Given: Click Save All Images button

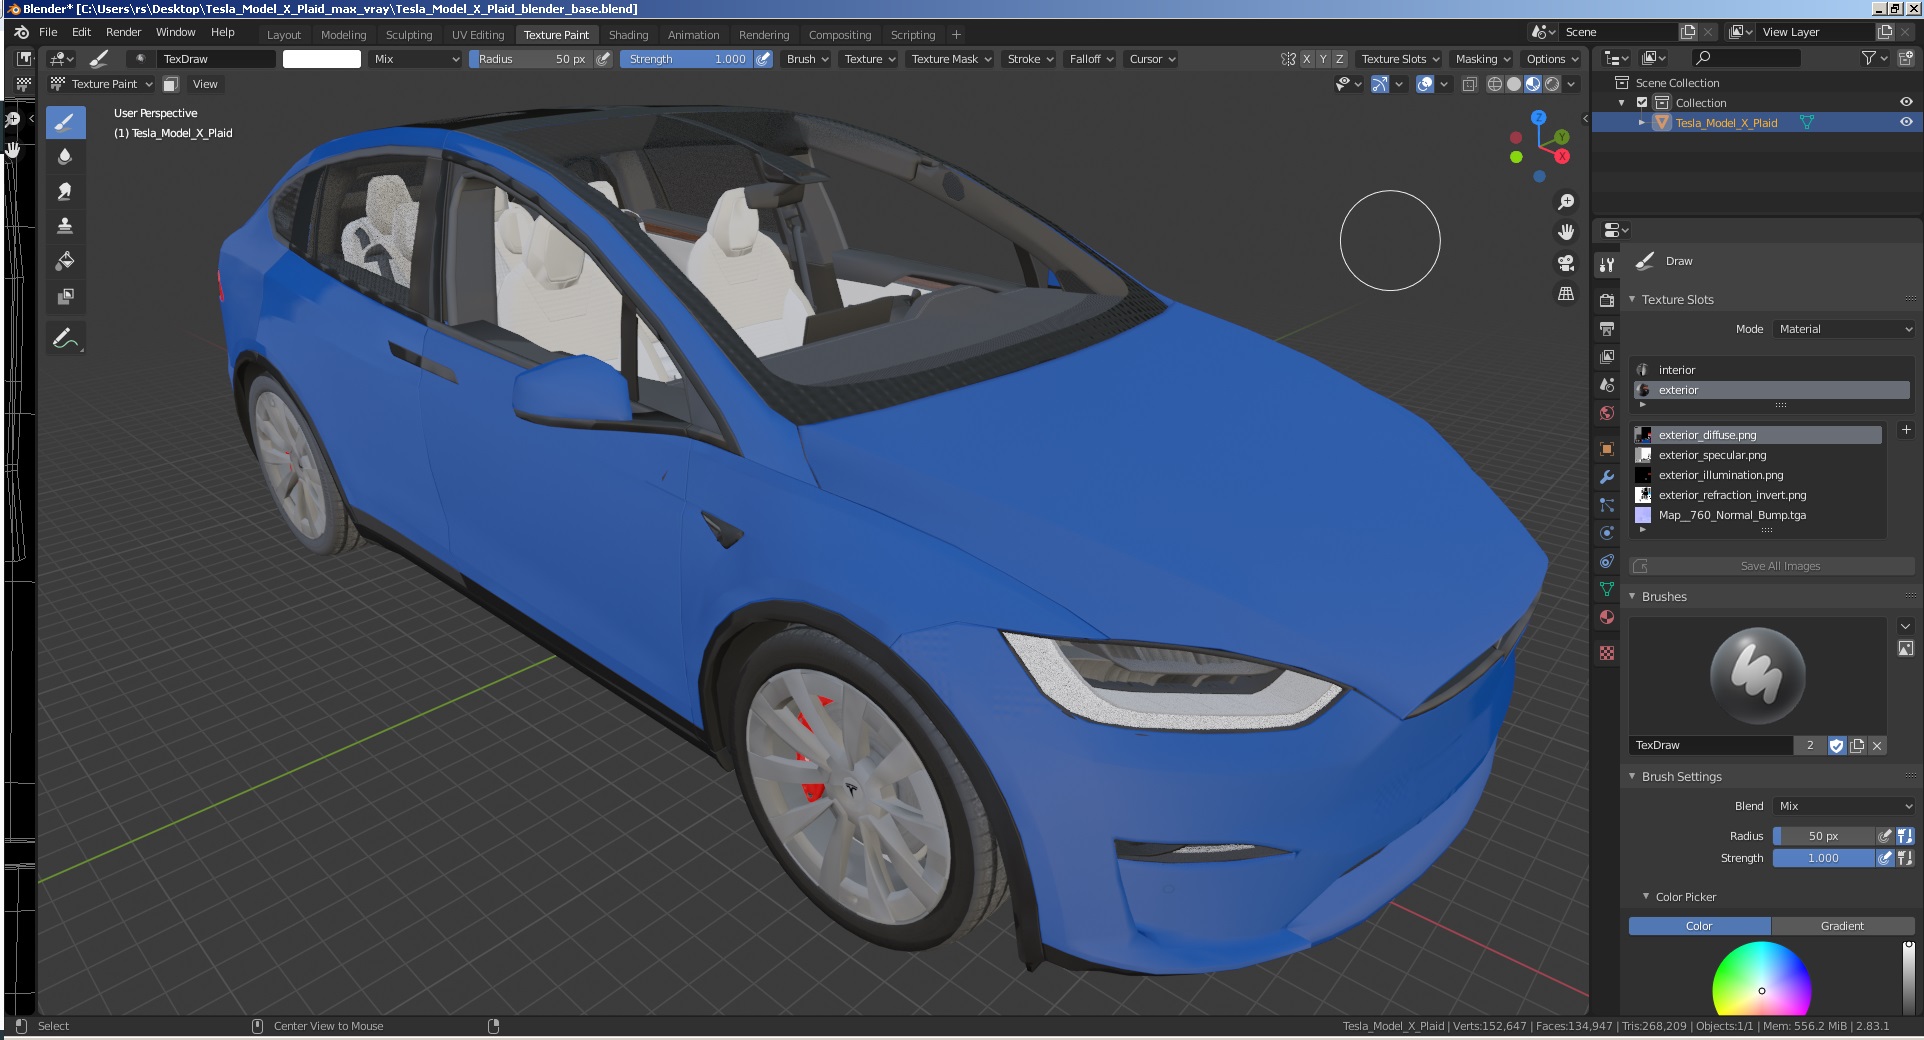Looking at the screenshot, I should point(1772,566).
